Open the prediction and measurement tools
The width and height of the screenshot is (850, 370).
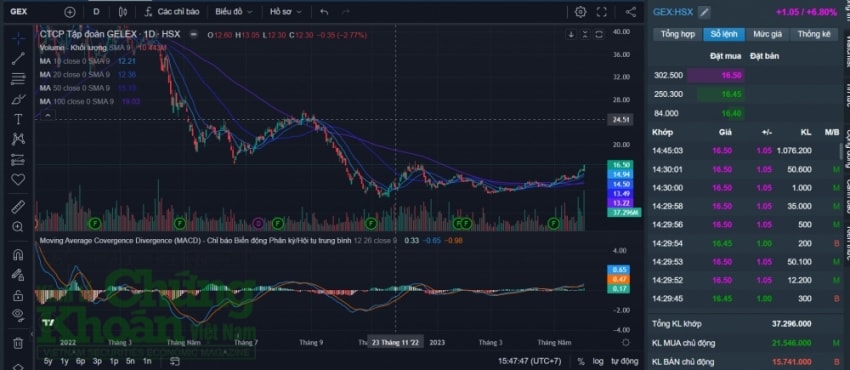coord(18,159)
